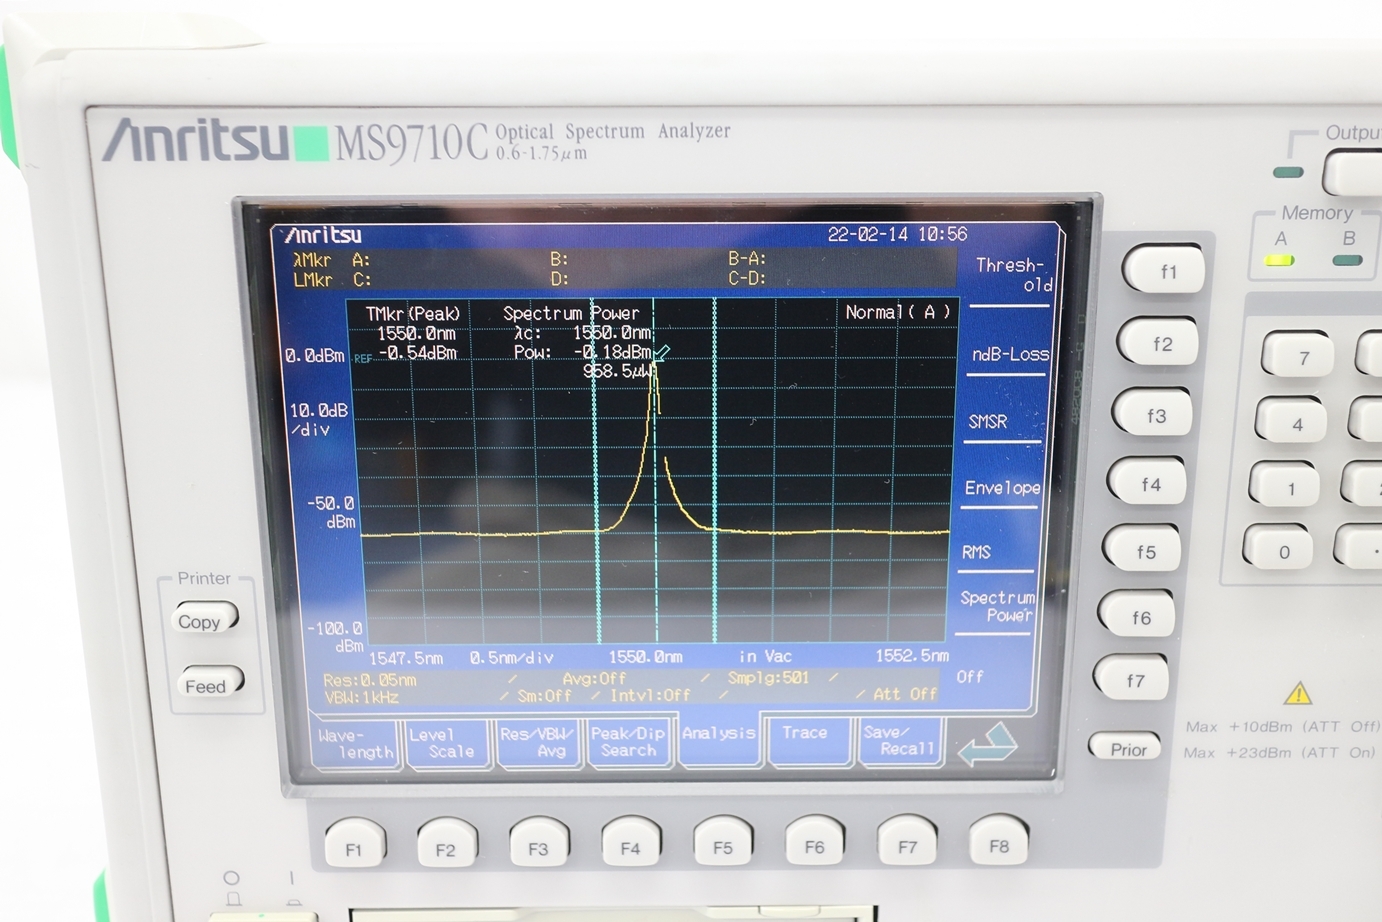The width and height of the screenshot is (1382, 922).
Task: Toggle the Memory B indicator
Action: tap(1347, 260)
